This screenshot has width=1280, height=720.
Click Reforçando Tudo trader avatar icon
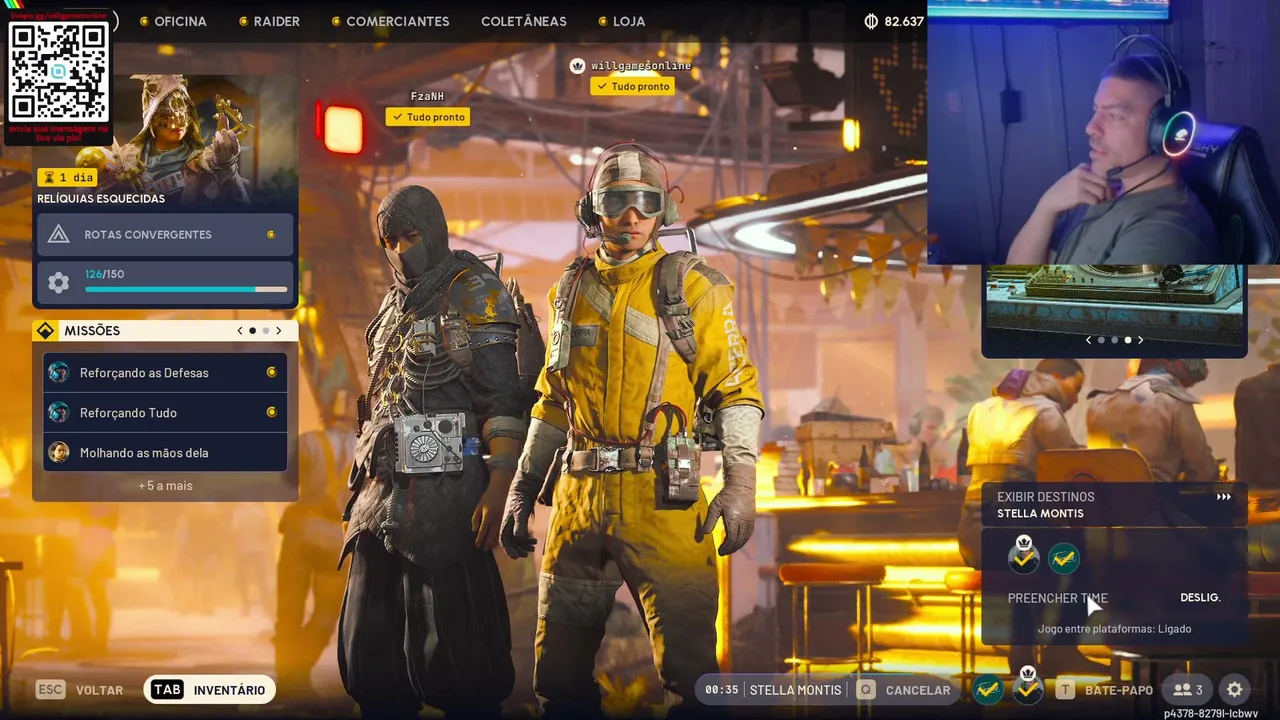coord(59,412)
